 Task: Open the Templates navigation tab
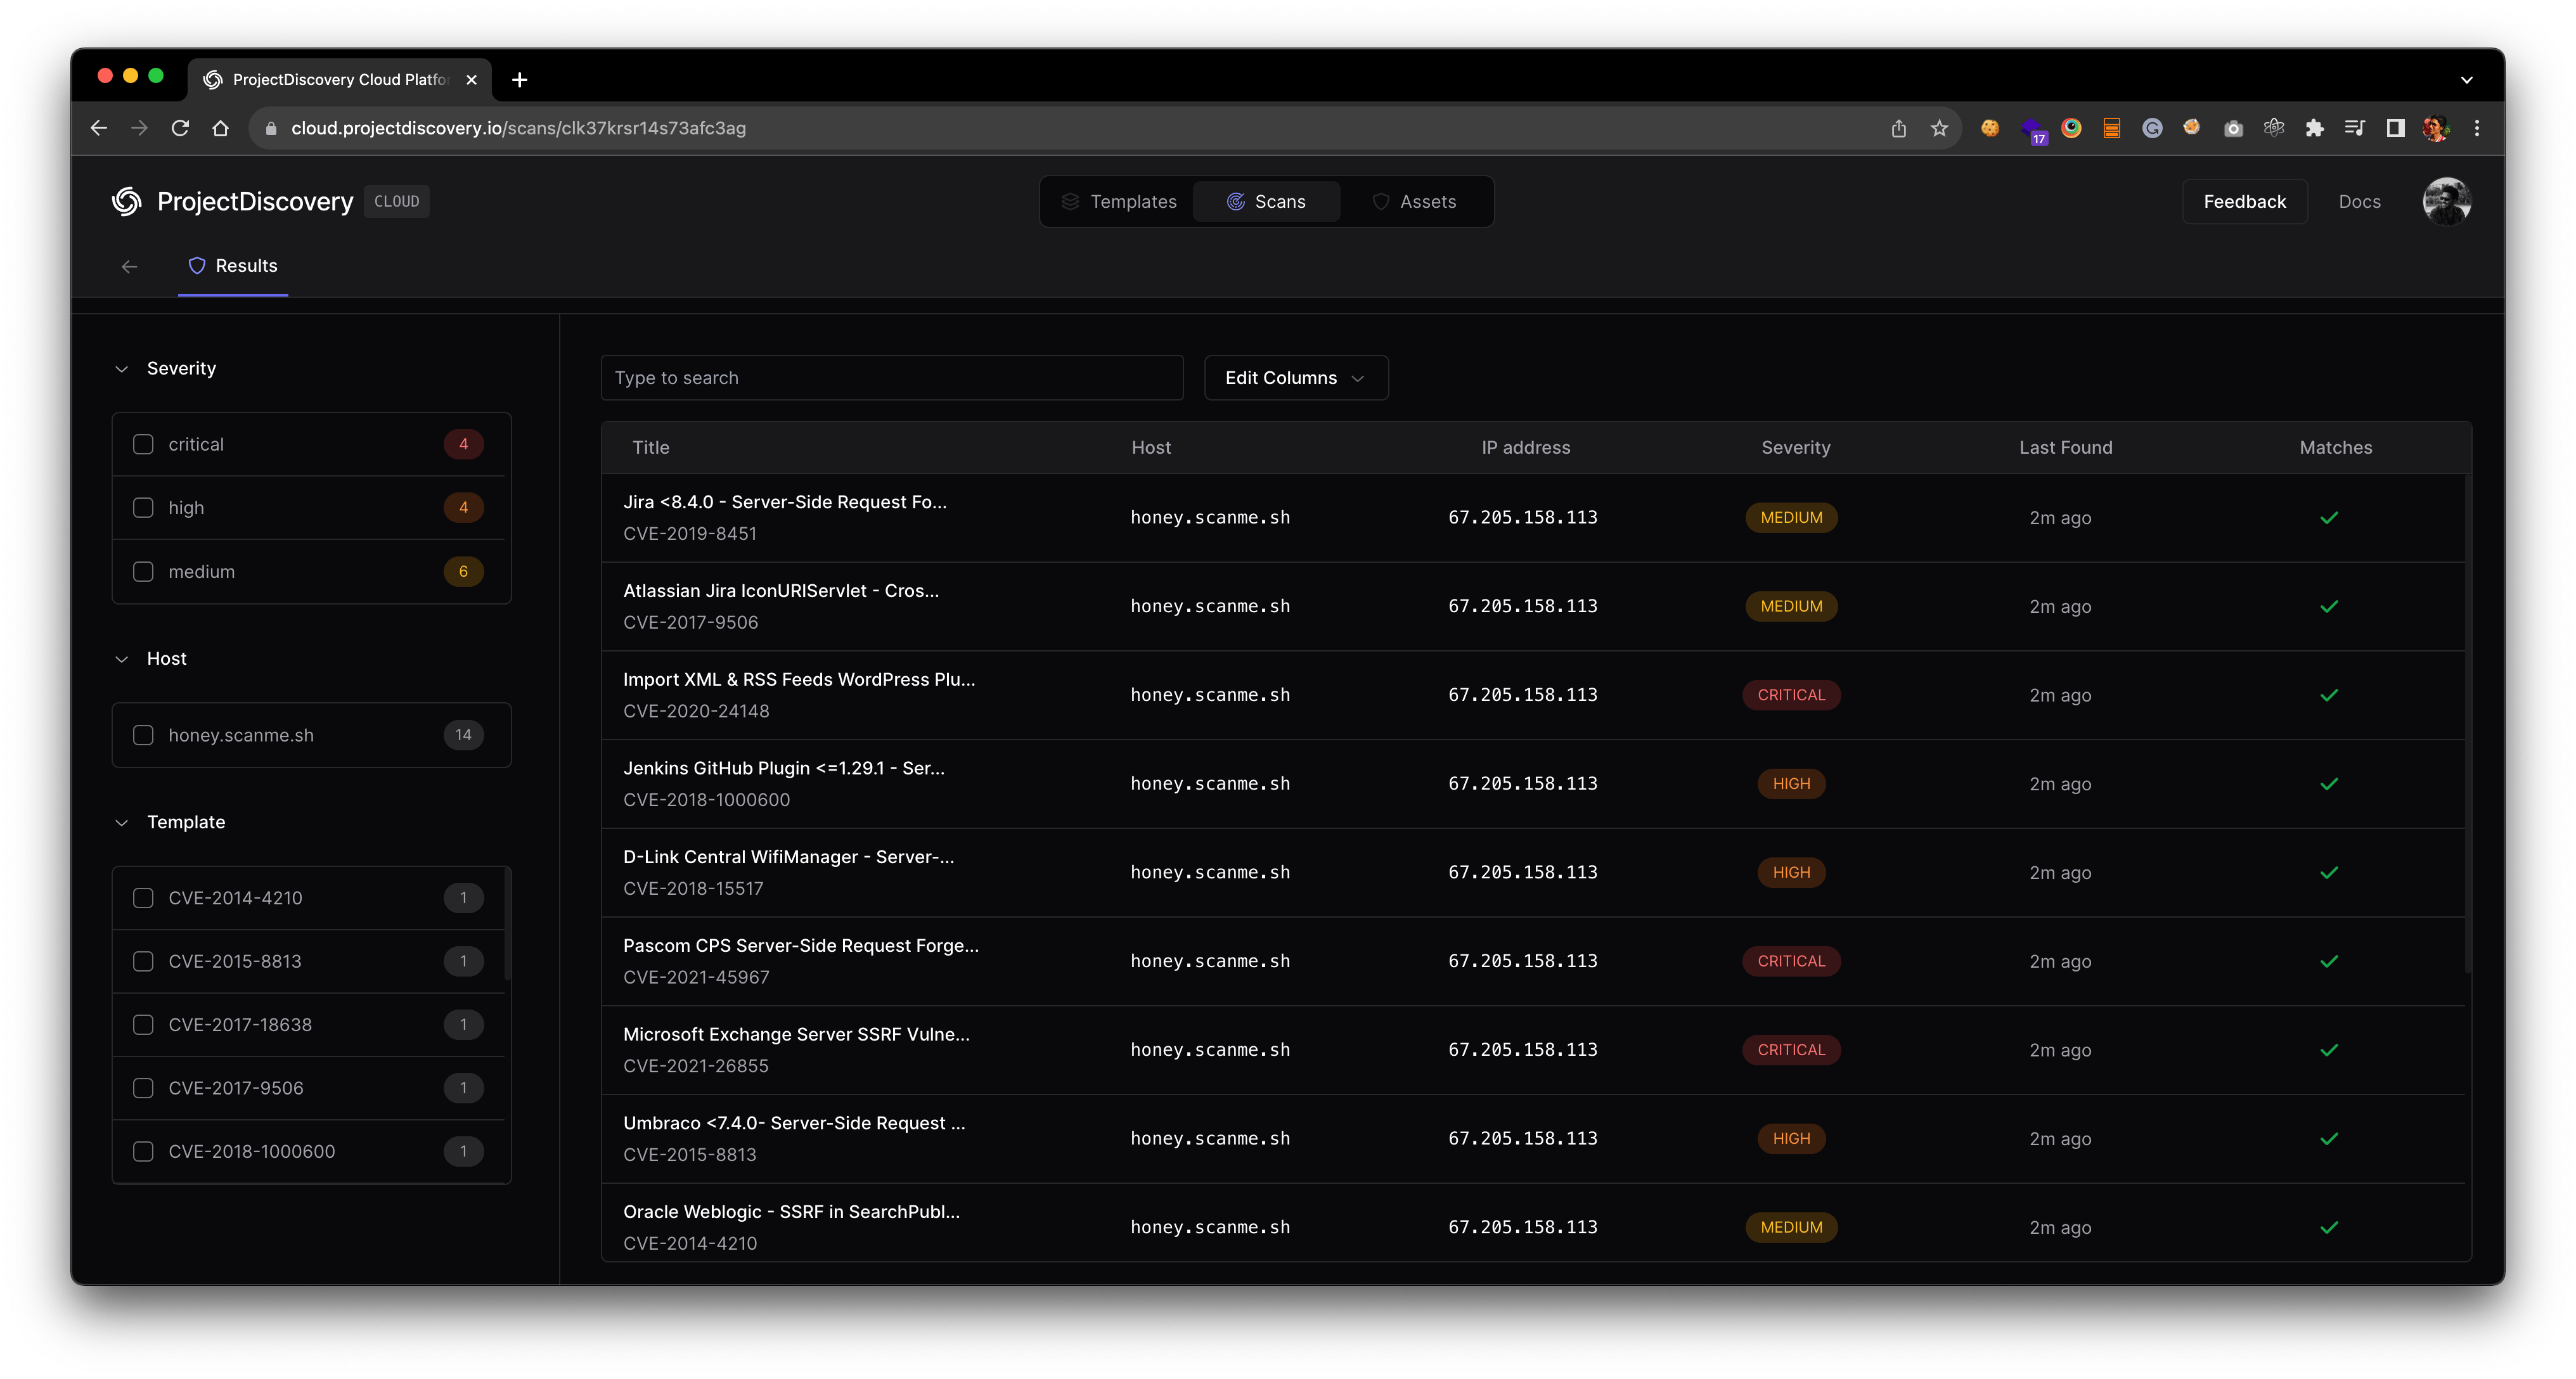pos(1119,201)
